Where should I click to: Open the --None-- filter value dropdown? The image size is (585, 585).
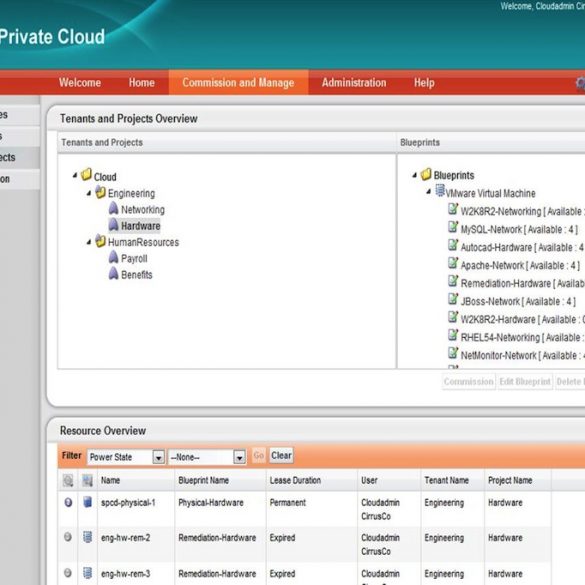(x=240, y=457)
